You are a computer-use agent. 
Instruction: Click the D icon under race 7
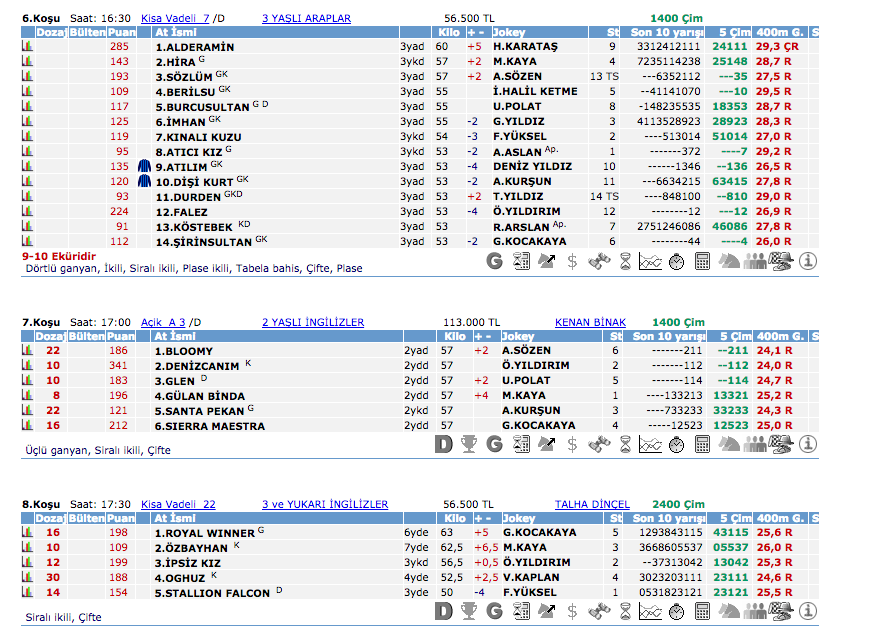tap(444, 443)
